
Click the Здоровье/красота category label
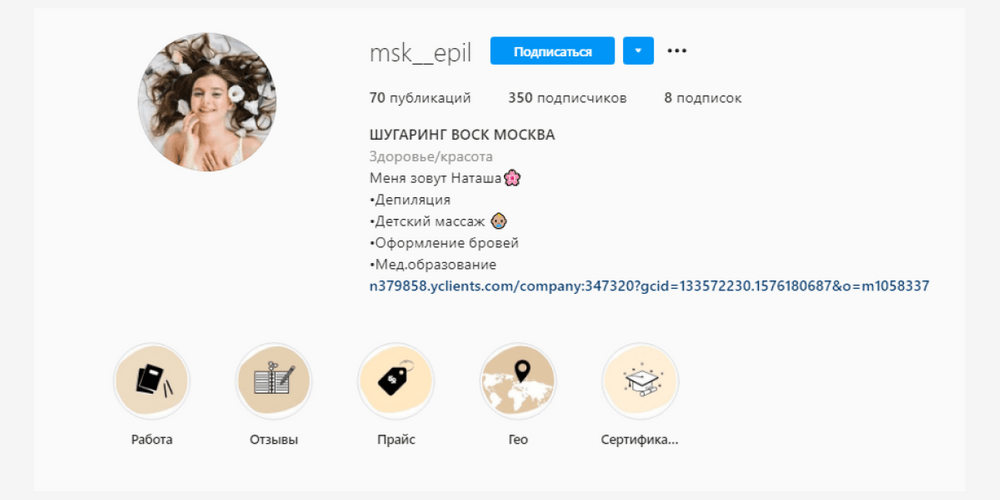(x=431, y=157)
